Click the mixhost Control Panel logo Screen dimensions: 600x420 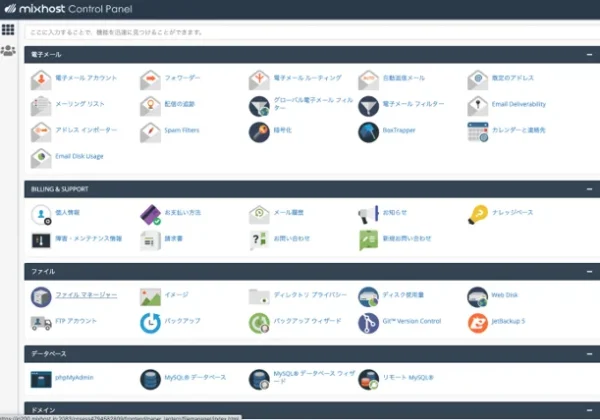tap(68, 9)
